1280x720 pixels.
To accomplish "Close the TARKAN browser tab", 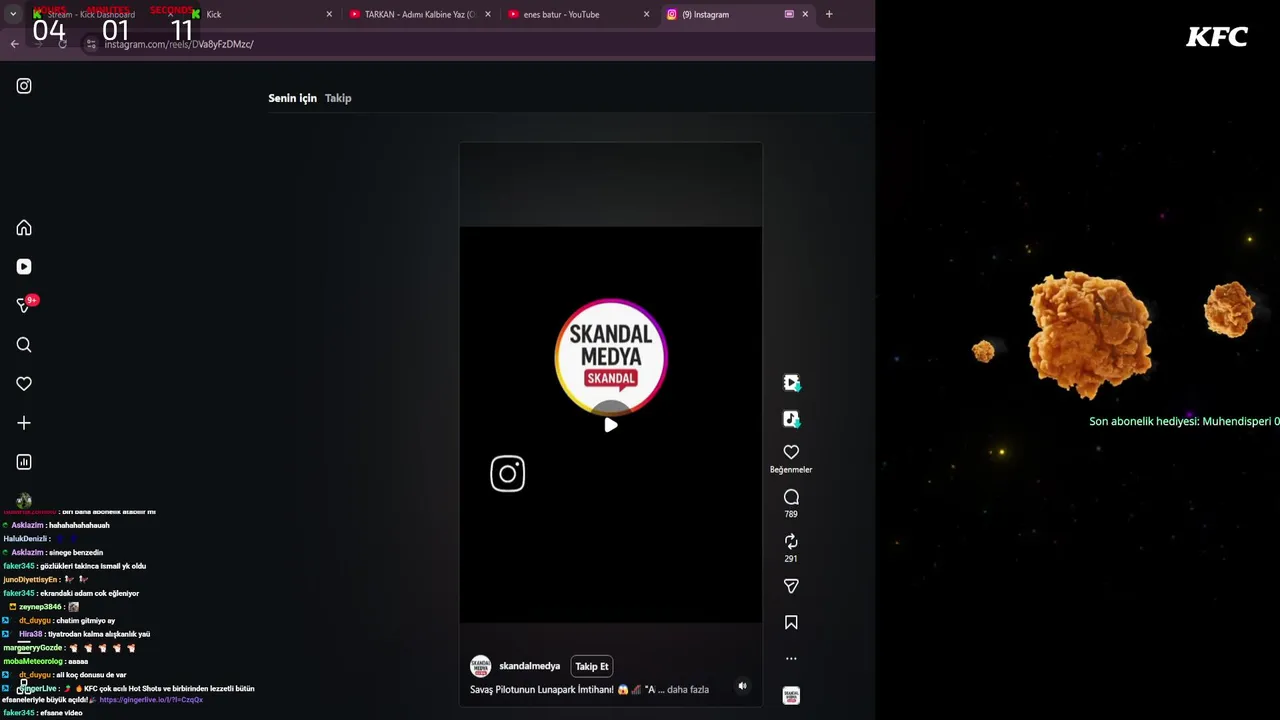I will [488, 14].
